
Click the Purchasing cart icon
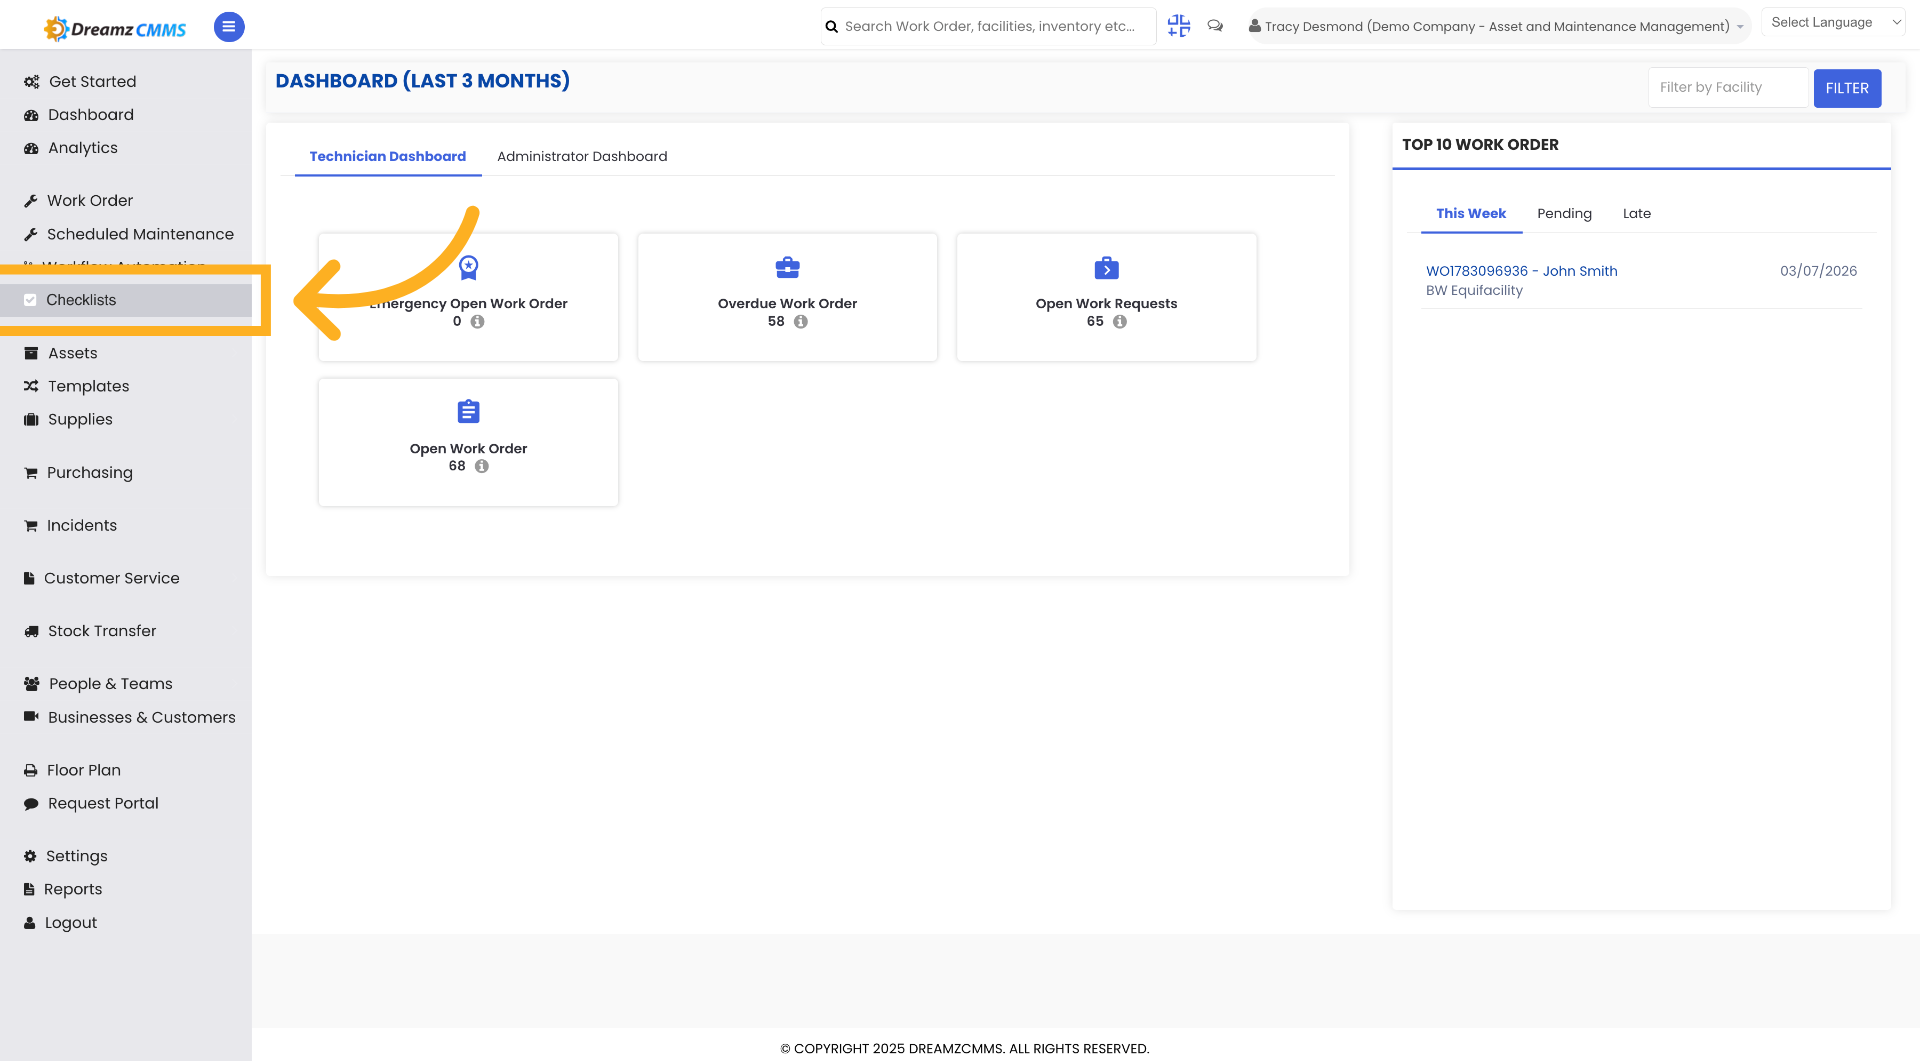tap(31, 473)
